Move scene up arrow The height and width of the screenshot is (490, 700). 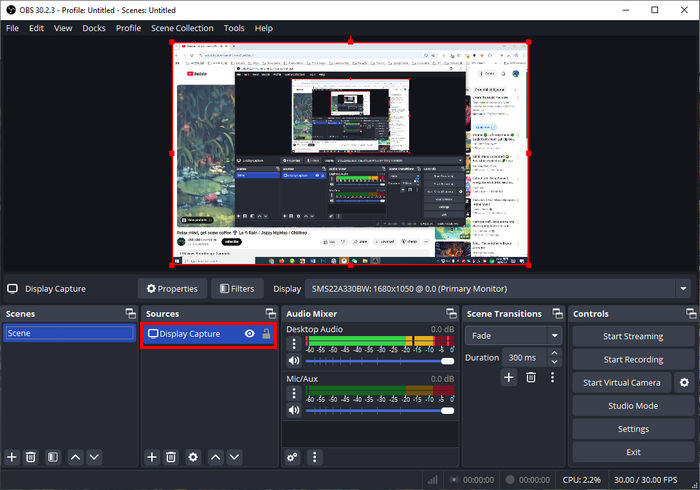point(75,457)
